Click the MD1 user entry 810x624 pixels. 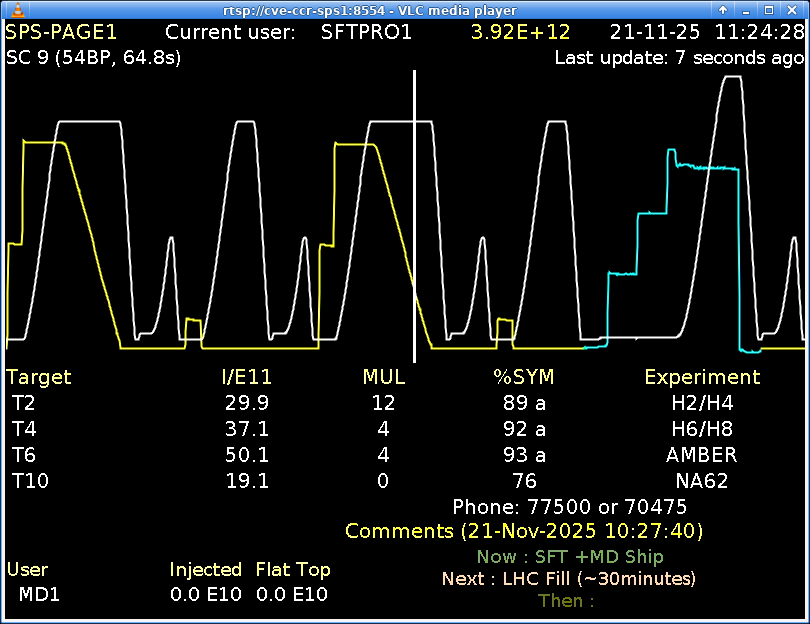(39, 594)
